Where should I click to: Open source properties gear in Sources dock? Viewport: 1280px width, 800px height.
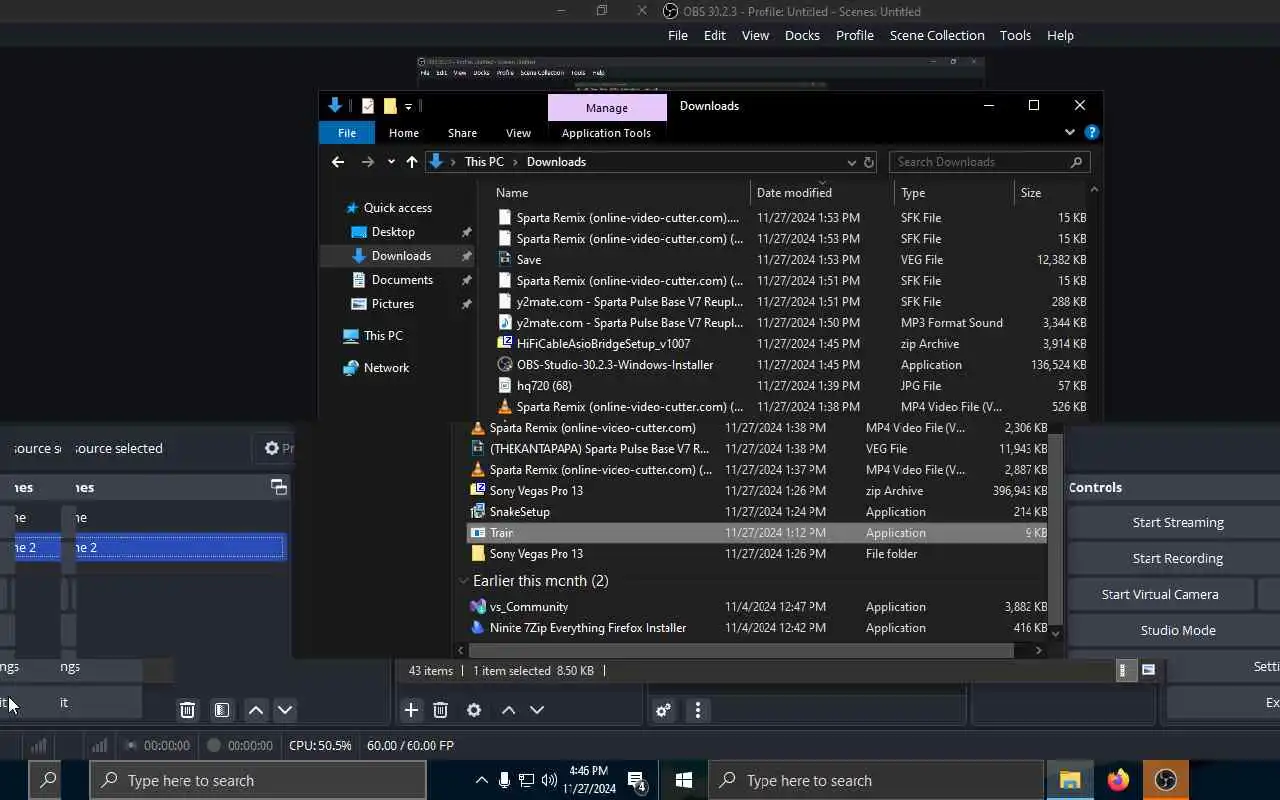click(474, 710)
